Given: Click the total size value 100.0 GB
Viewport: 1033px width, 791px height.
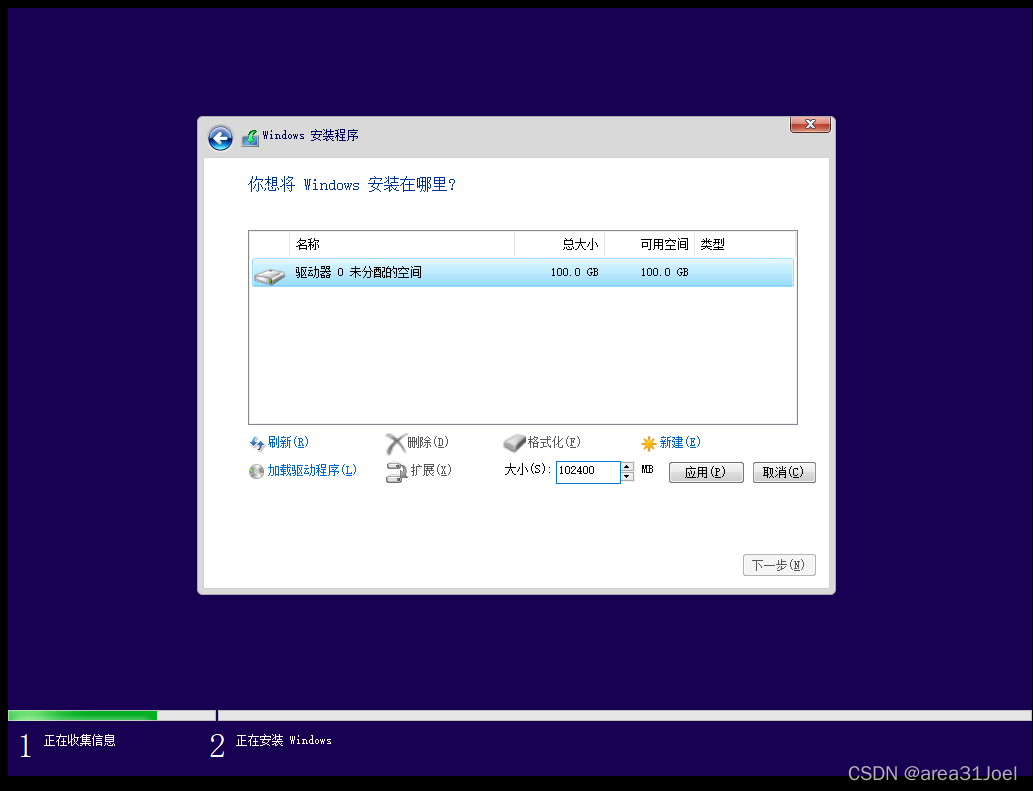Looking at the screenshot, I should coord(574,272).
